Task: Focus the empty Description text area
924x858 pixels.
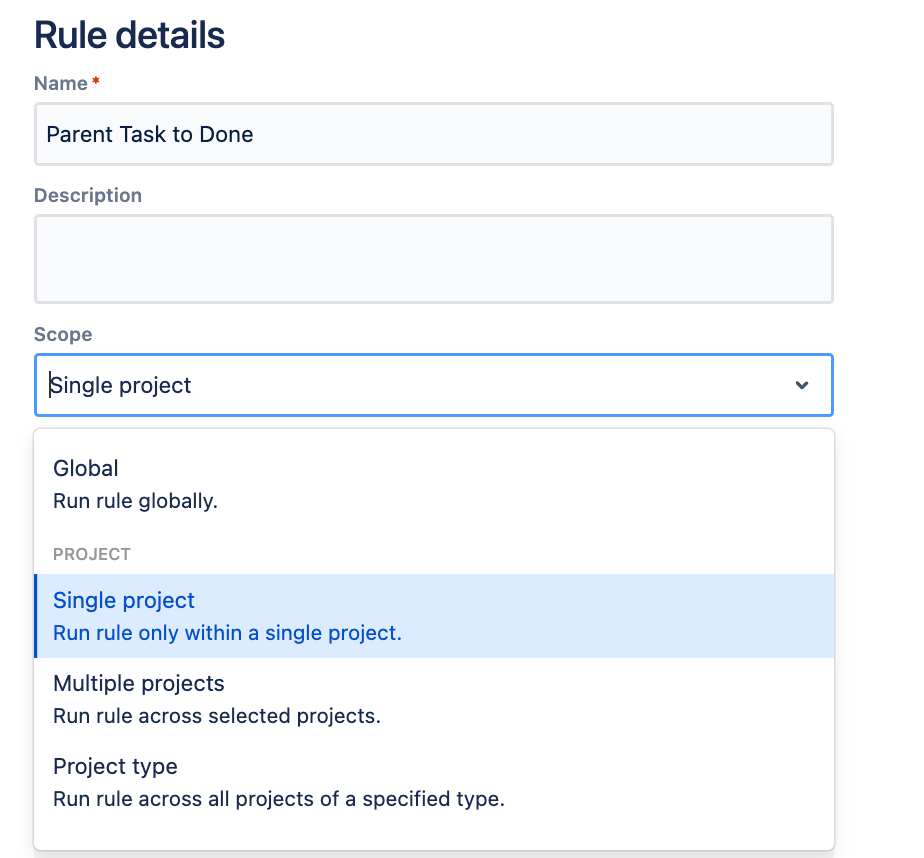Action: point(432,259)
